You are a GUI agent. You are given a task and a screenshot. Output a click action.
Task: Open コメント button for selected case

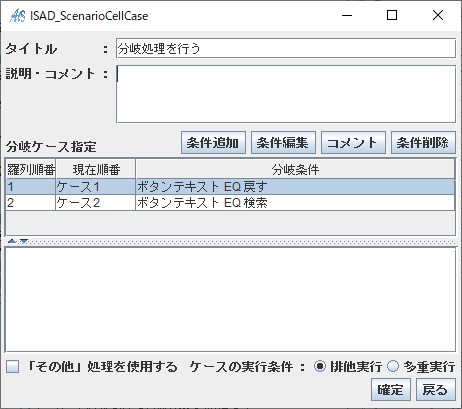pyautogui.click(x=353, y=143)
